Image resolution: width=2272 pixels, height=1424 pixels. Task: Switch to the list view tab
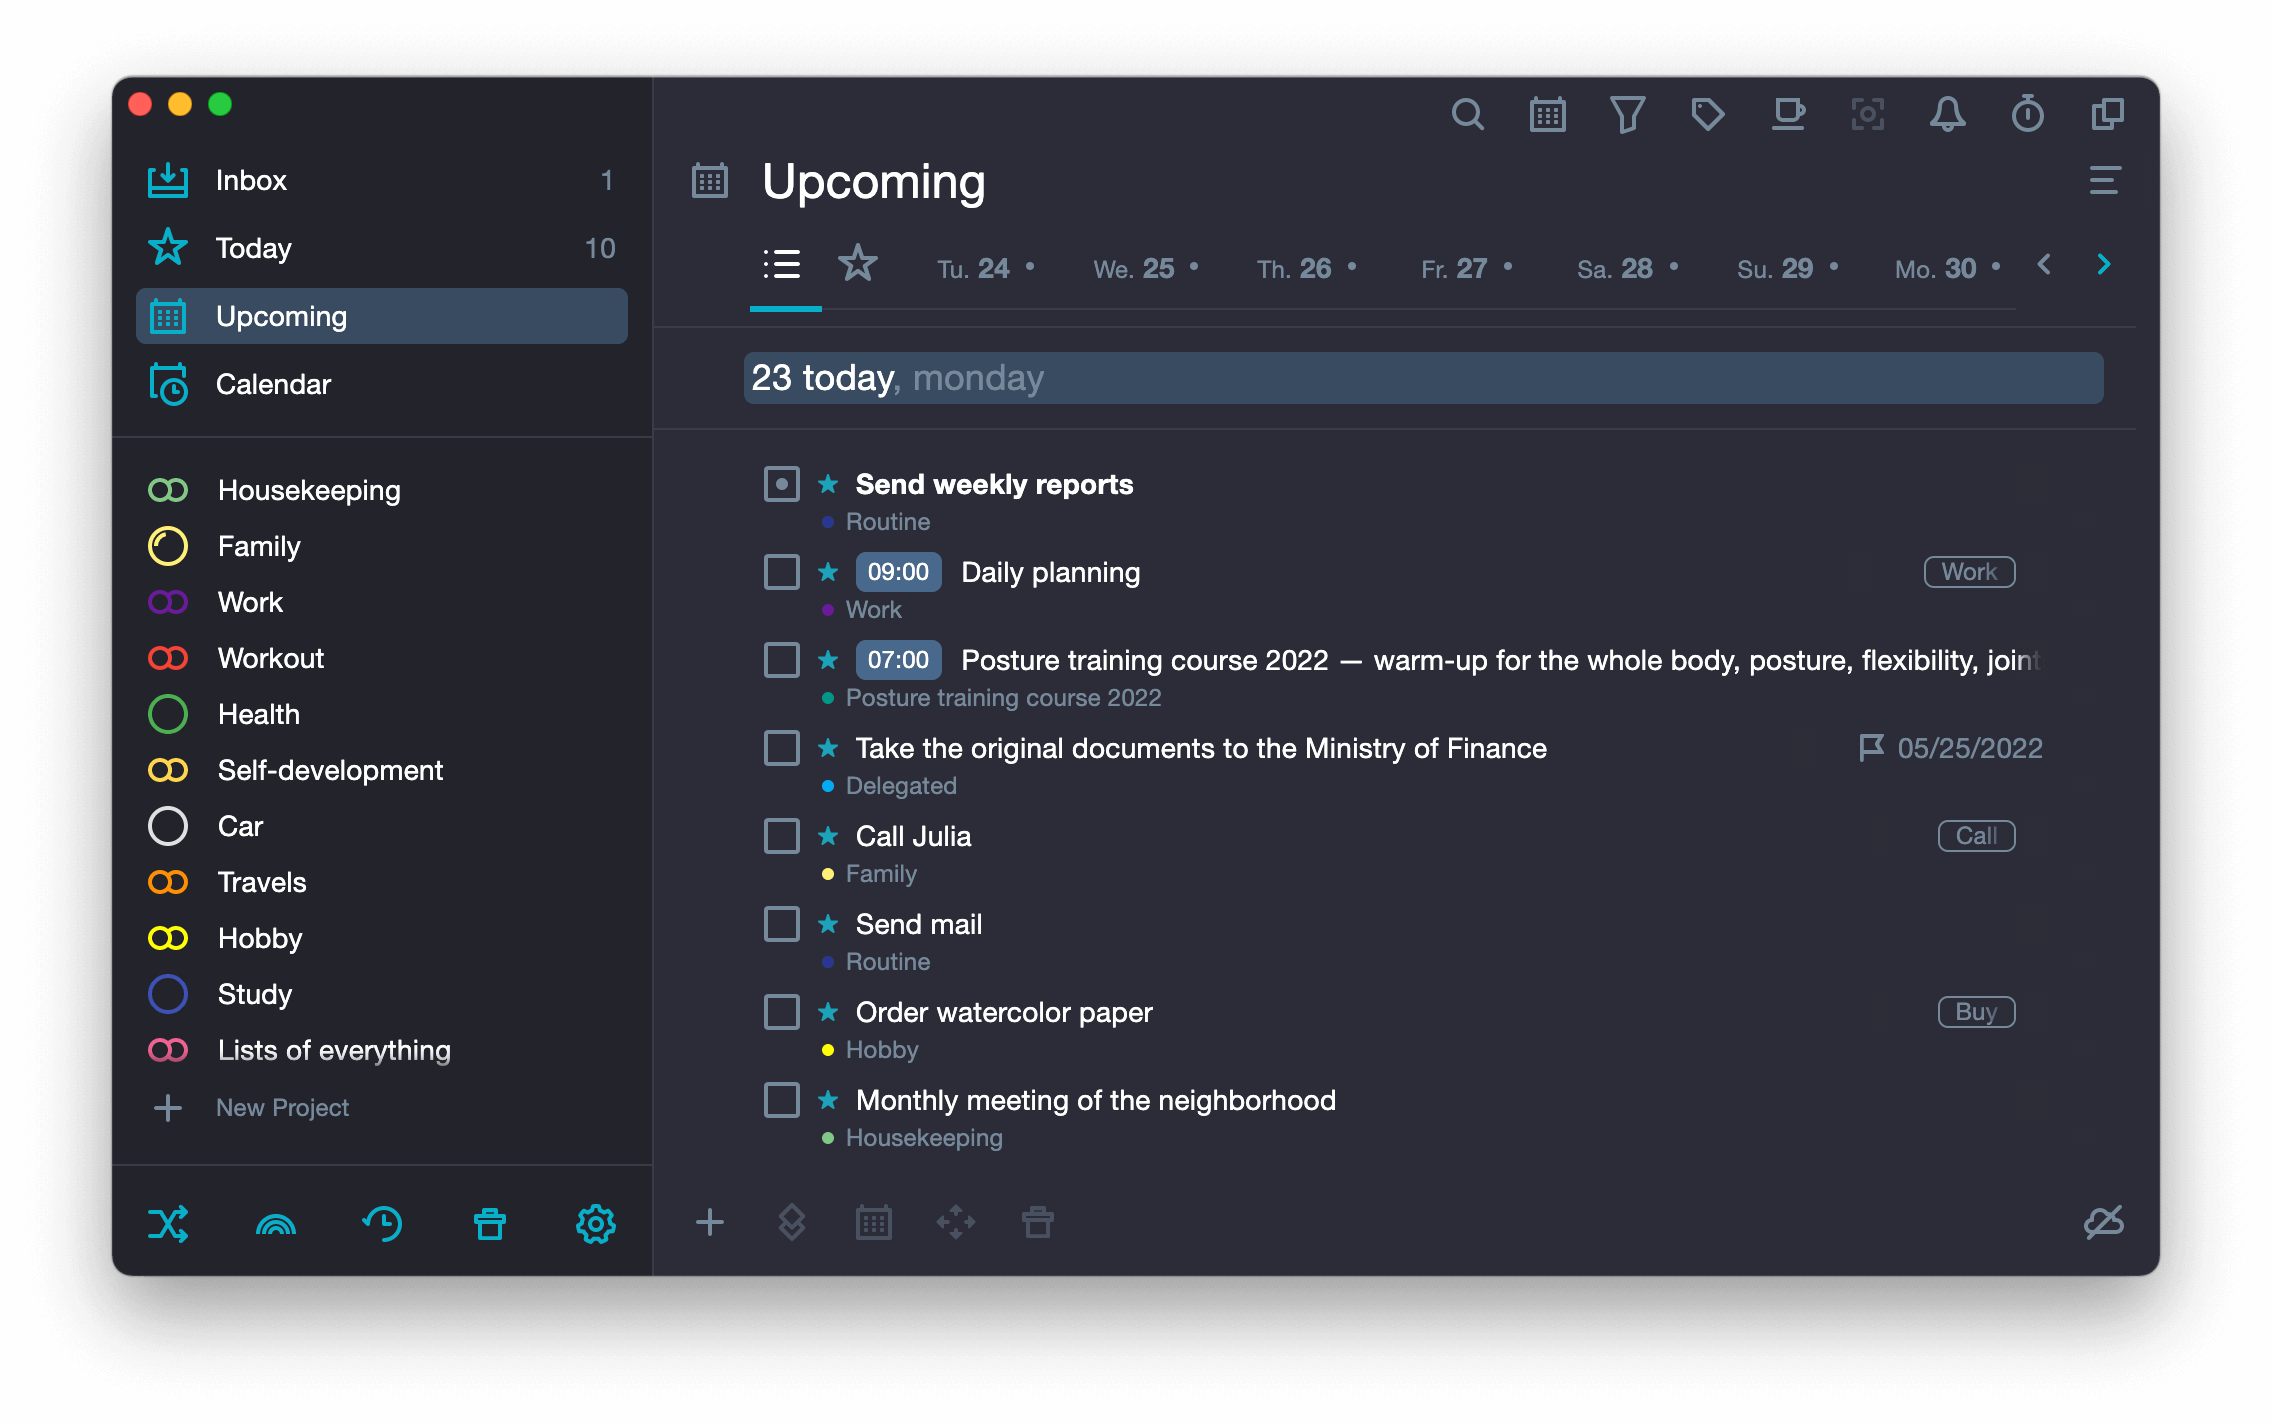pos(782,265)
